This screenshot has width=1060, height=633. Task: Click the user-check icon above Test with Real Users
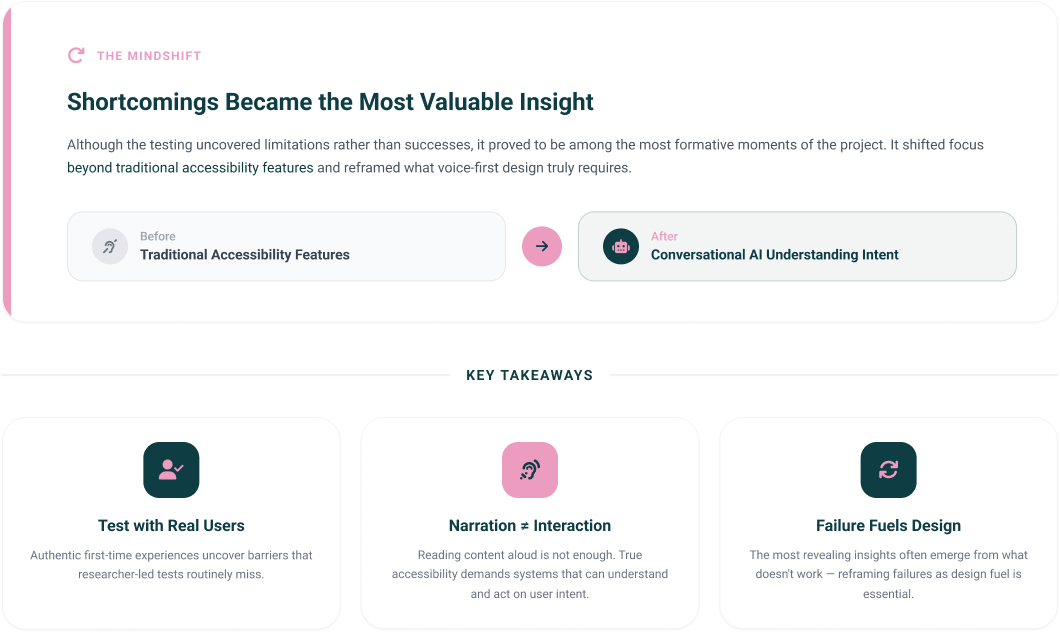point(171,470)
